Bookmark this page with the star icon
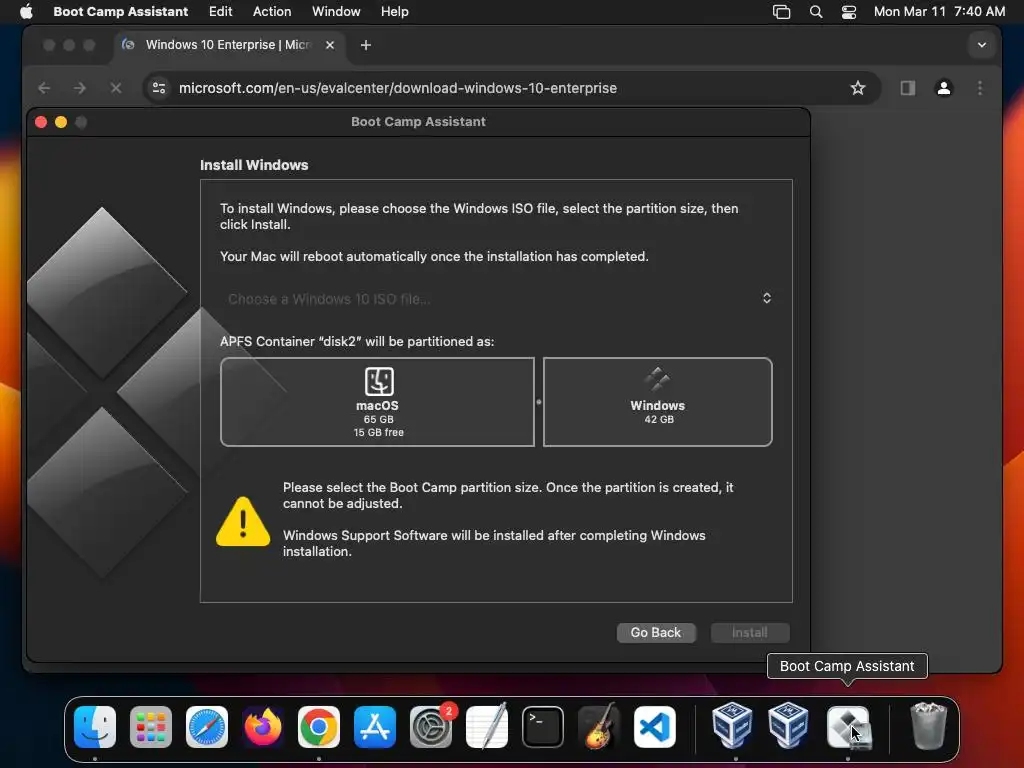 857,88
